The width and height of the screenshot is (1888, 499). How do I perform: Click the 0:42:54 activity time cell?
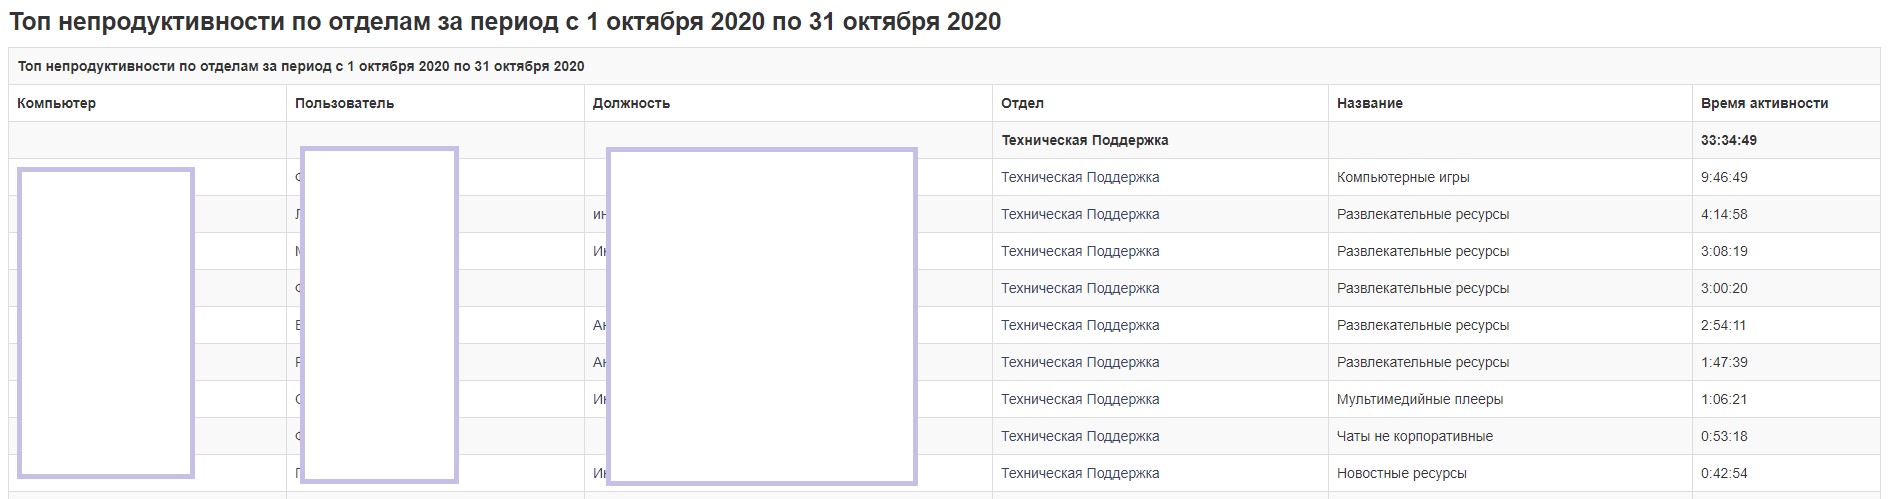point(1724,473)
